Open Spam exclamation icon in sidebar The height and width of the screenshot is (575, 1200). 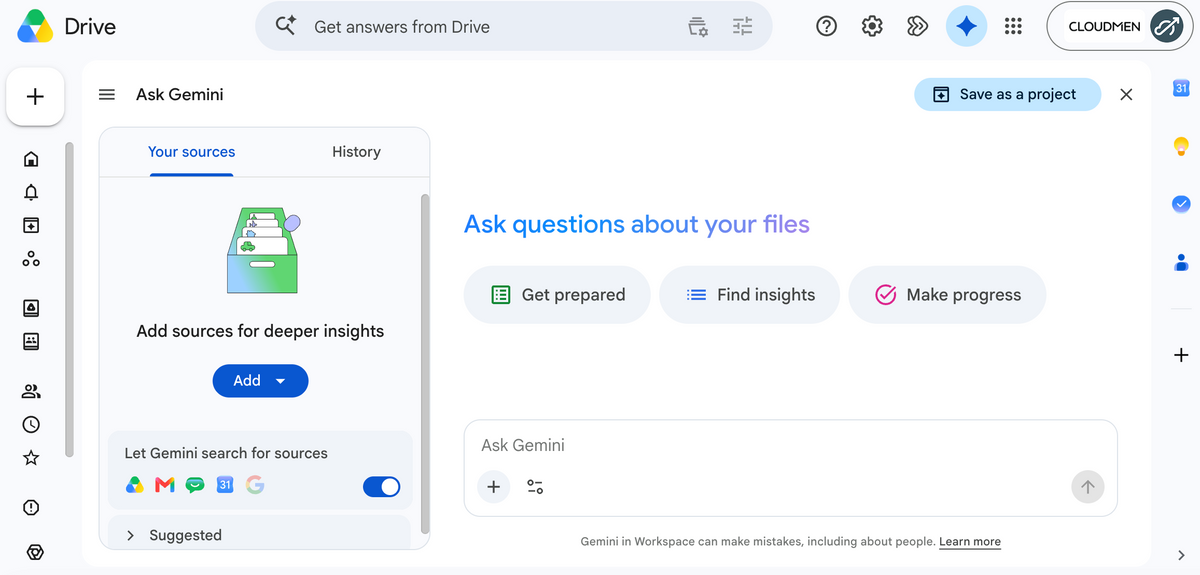[x=31, y=507]
